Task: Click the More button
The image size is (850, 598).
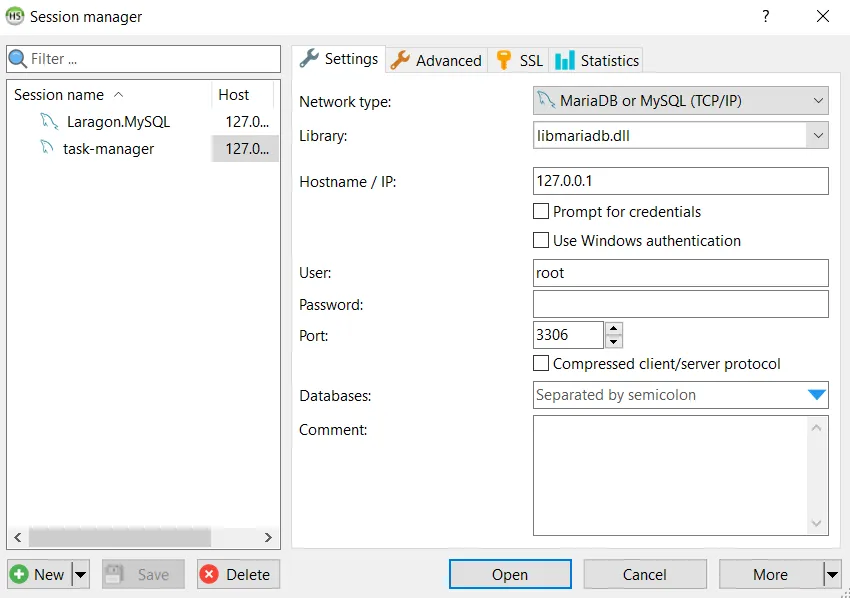Action: coord(770,574)
